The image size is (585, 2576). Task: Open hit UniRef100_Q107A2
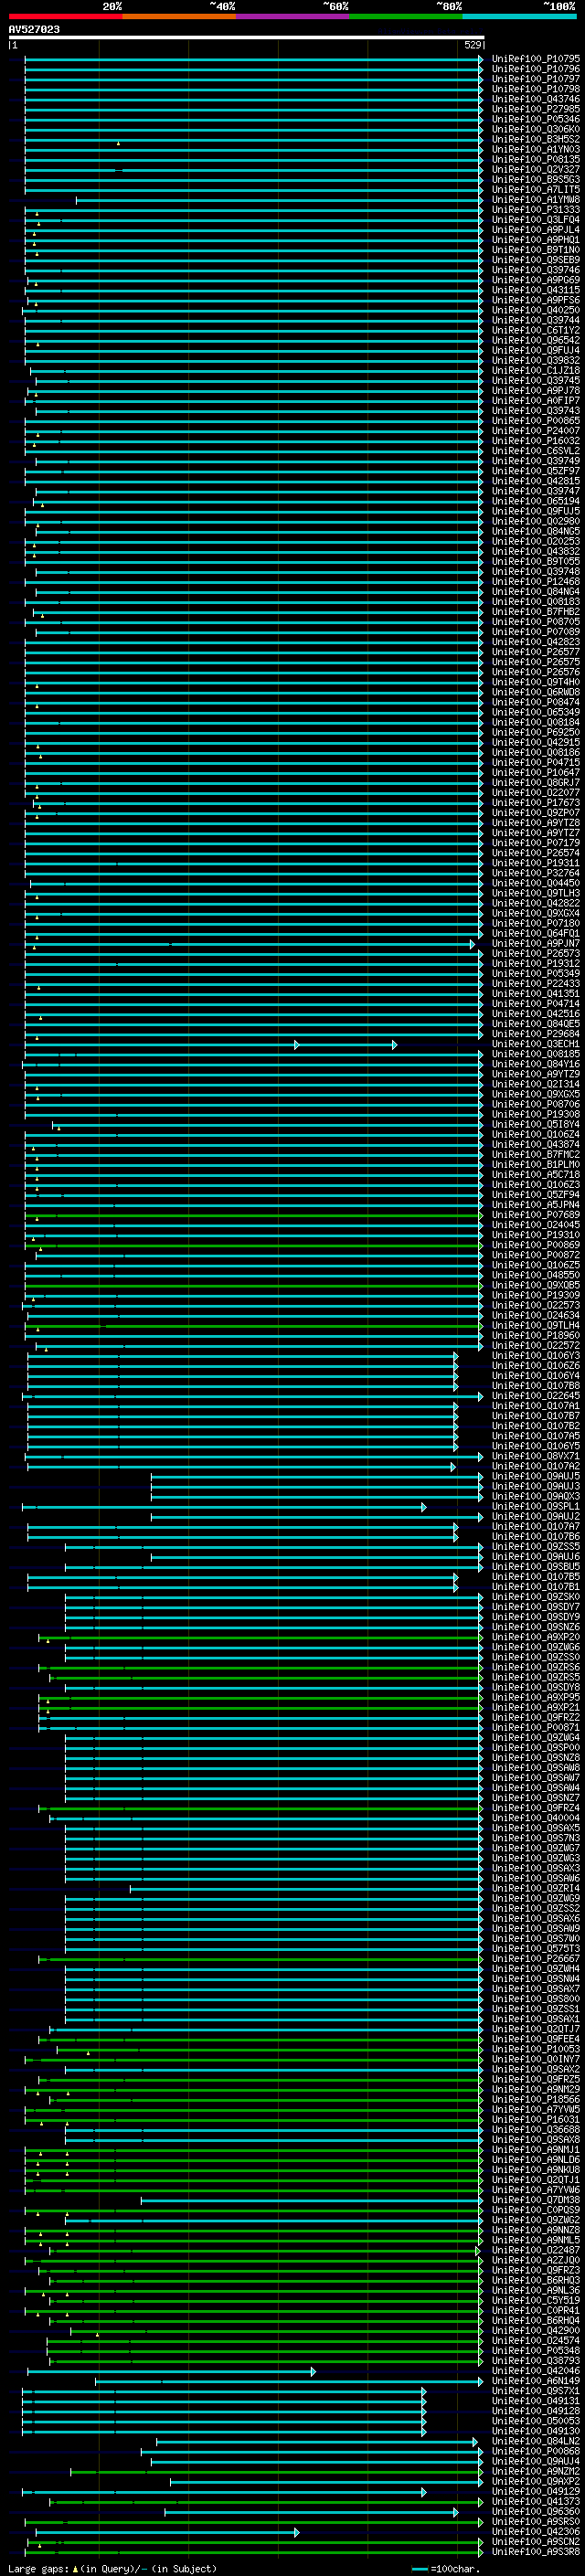pyautogui.click(x=535, y=1466)
